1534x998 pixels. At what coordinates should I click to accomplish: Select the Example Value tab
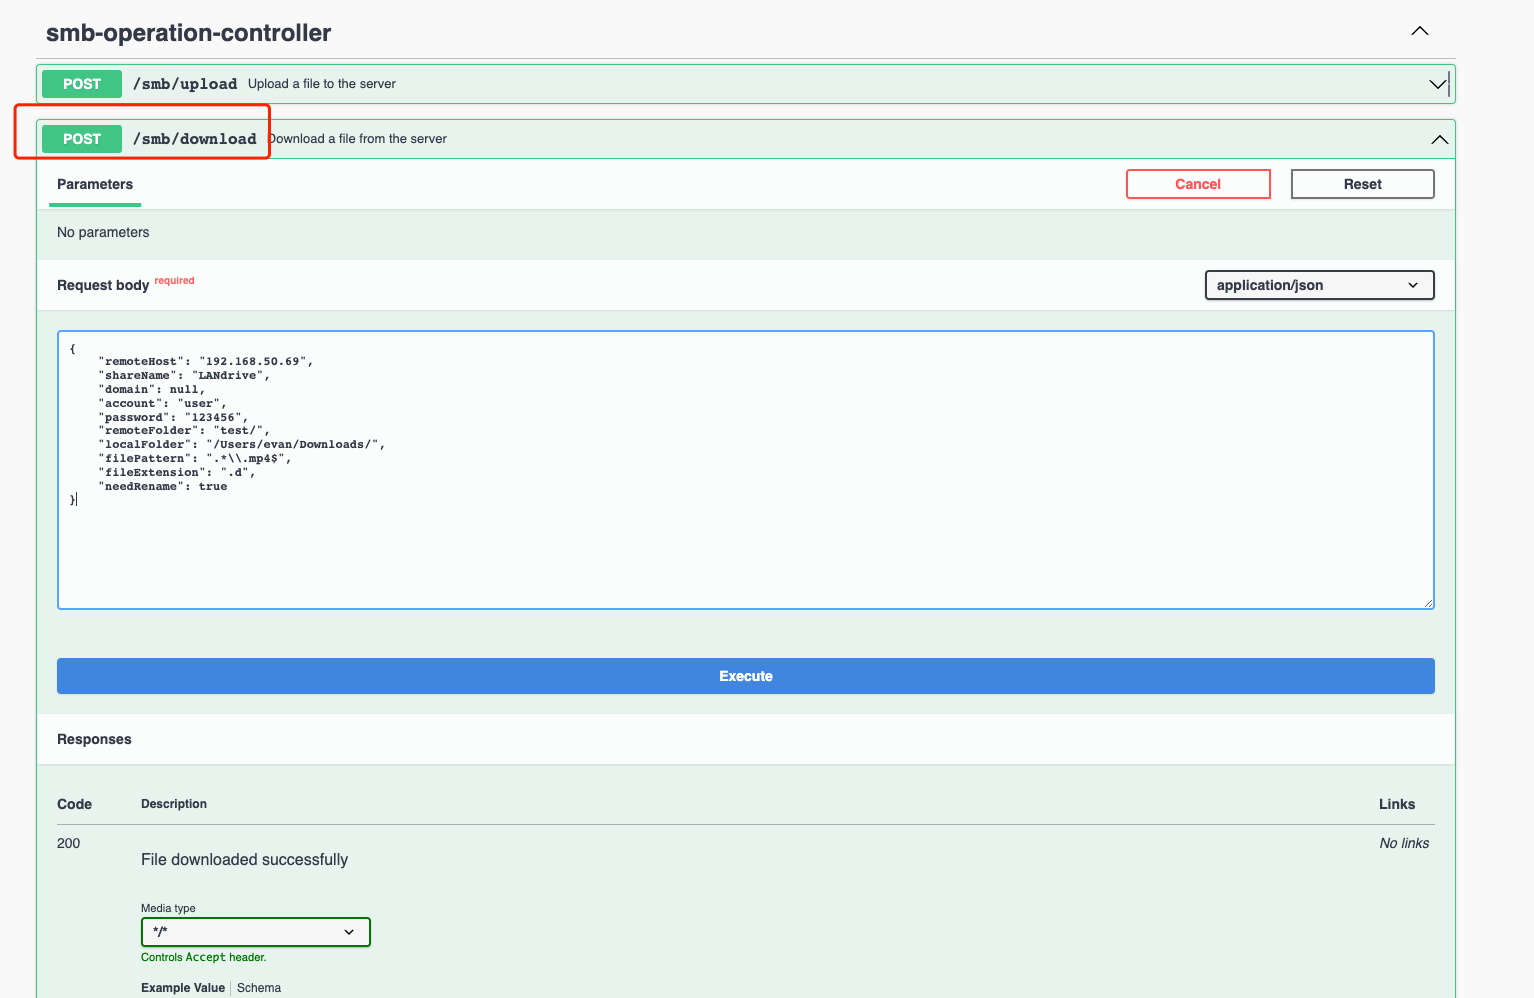183,988
